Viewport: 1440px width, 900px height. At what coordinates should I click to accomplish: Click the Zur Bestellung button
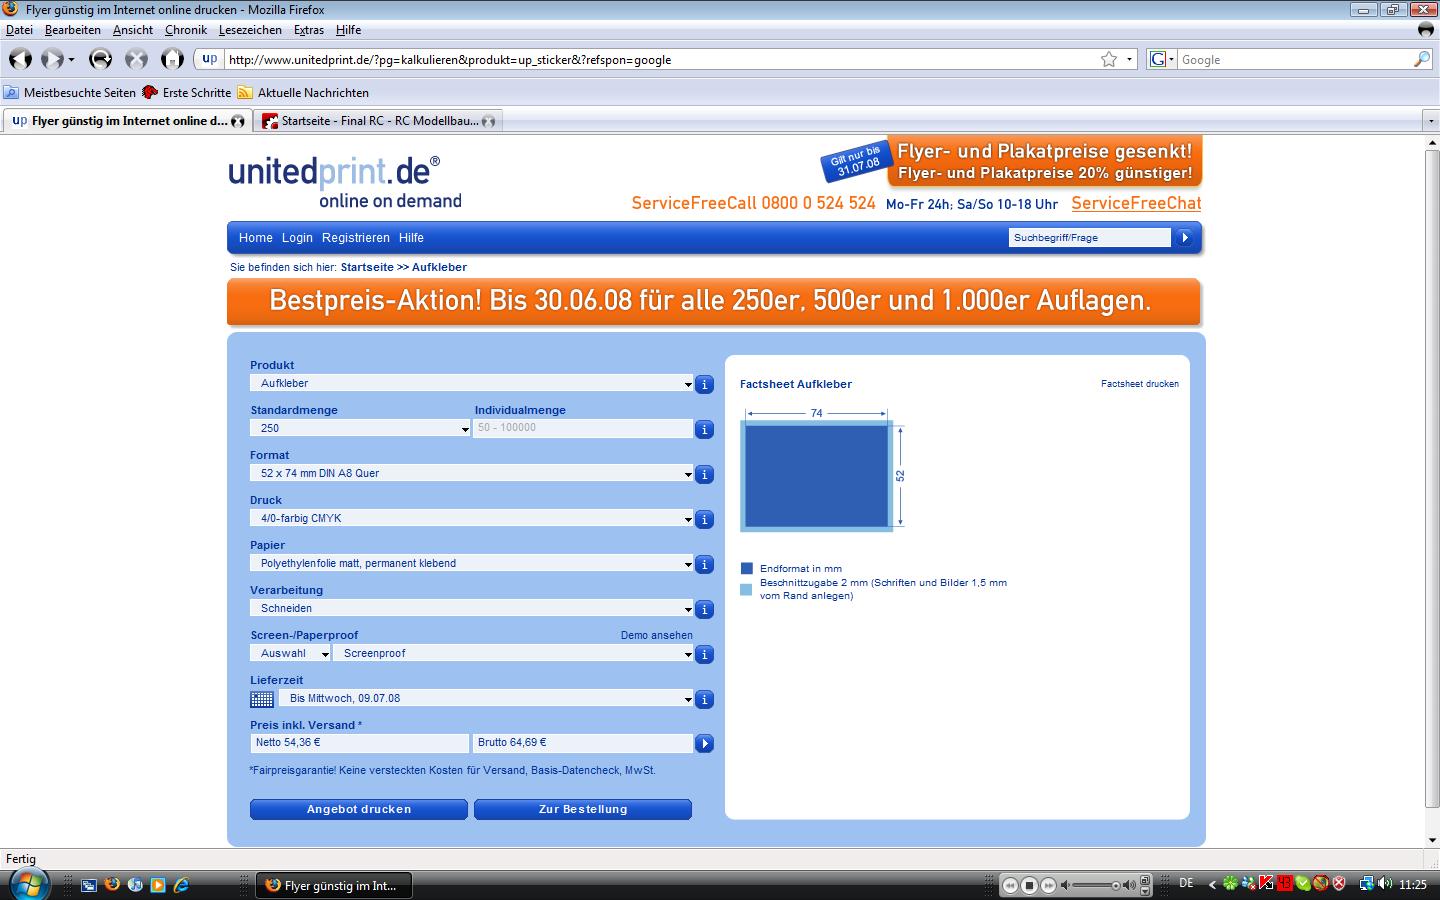point(583,809)
